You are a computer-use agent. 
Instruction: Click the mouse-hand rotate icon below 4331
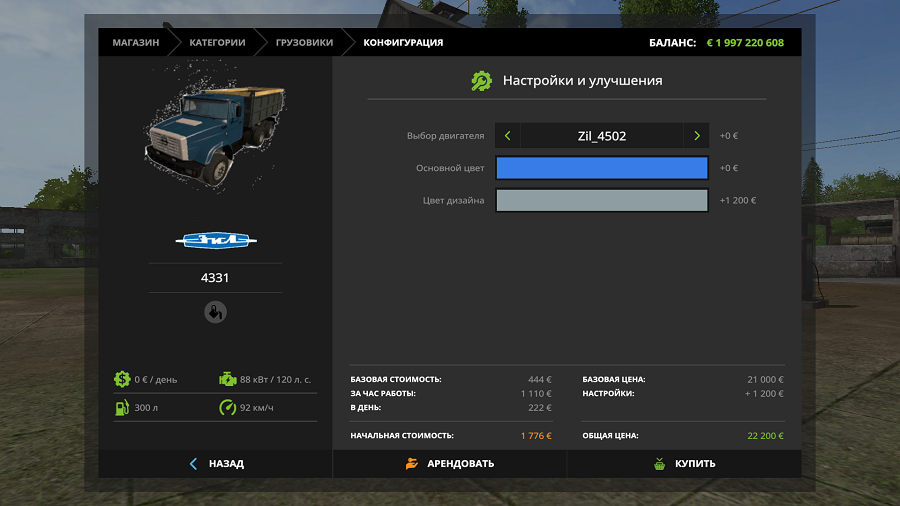pyautogui.click(x=215, y=312)
